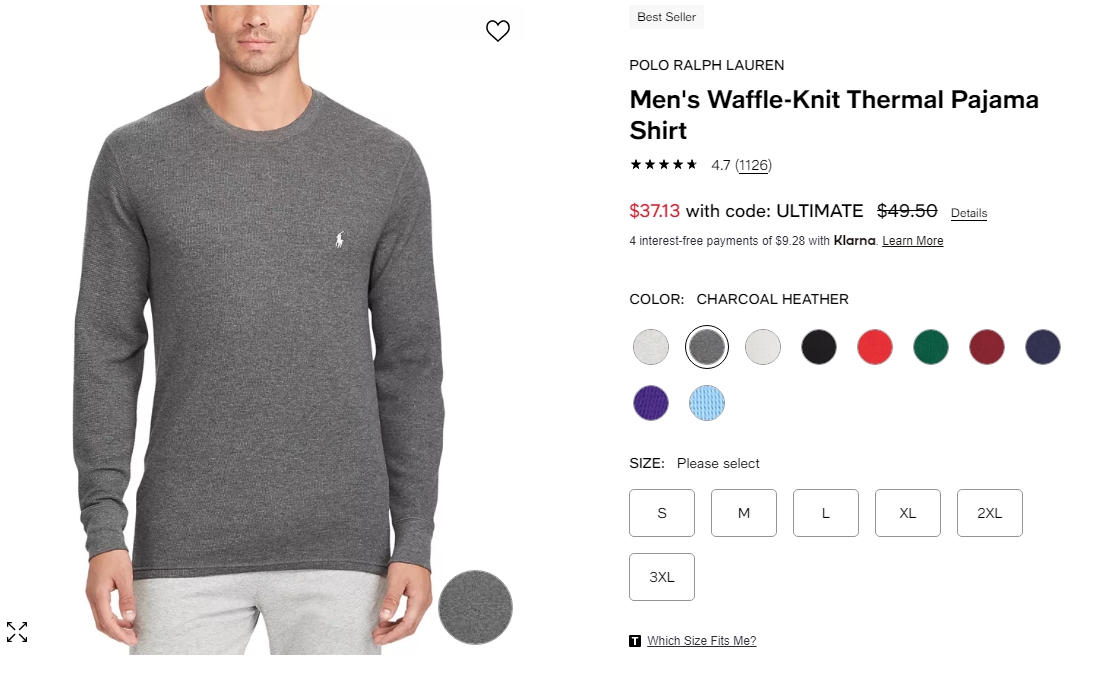Select size S

tap(661, 513)
